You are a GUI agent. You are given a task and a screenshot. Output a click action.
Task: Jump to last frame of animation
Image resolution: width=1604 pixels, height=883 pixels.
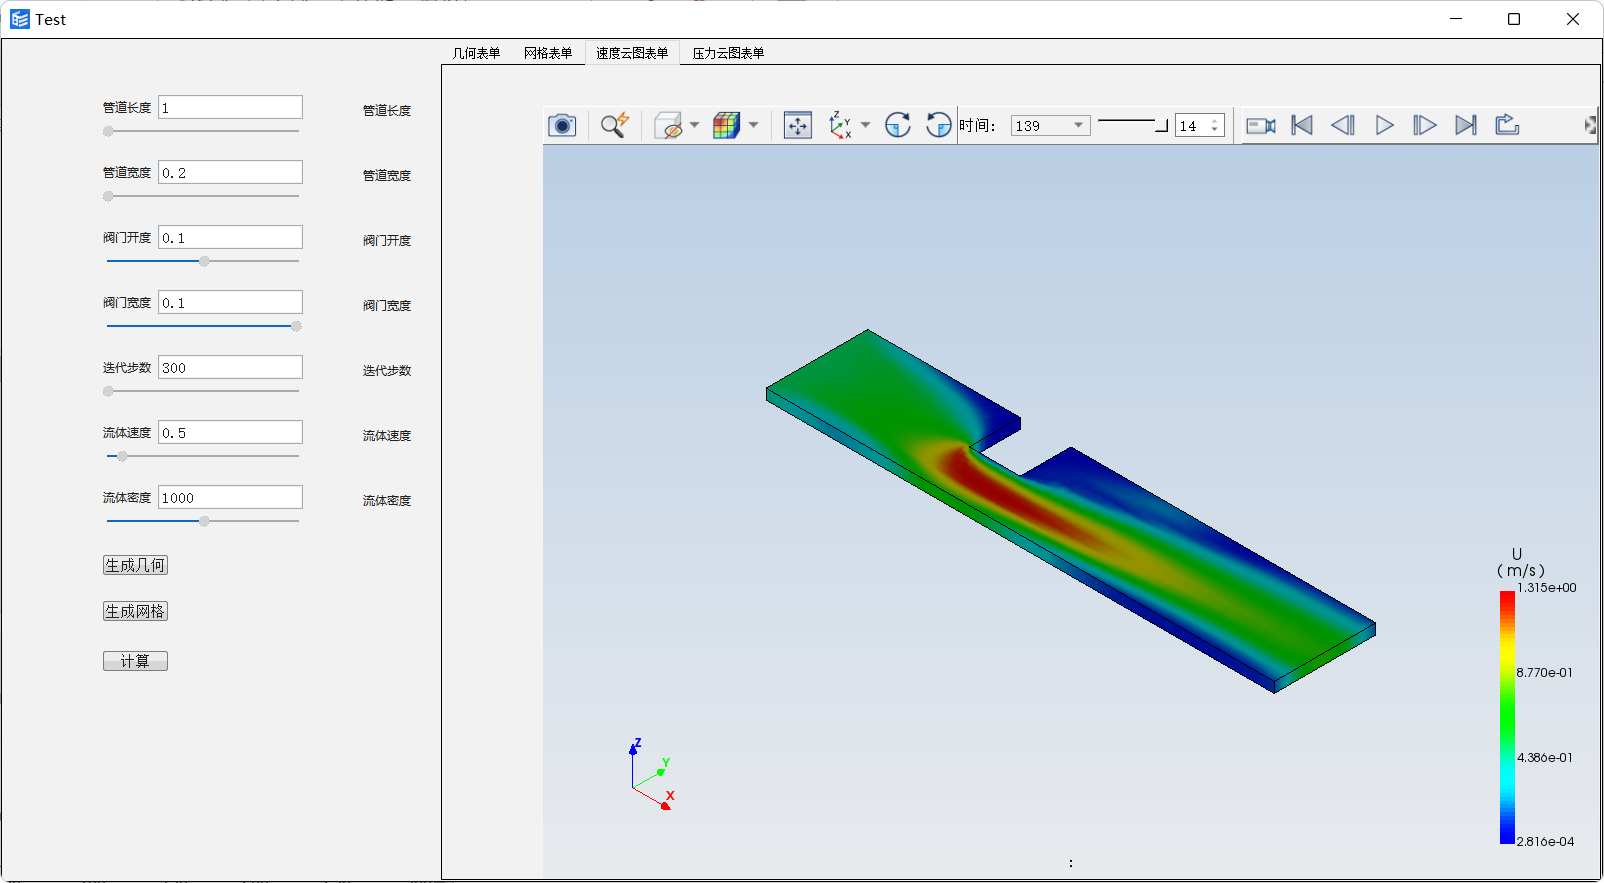[1466, 125]
